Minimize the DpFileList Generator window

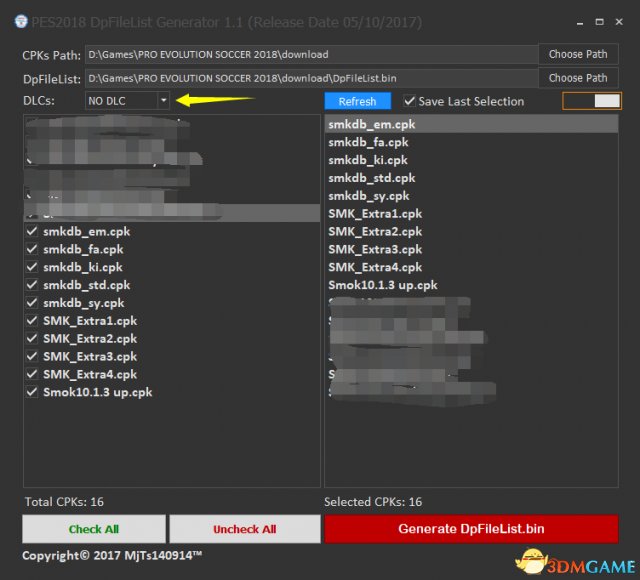tap(580, 22)
